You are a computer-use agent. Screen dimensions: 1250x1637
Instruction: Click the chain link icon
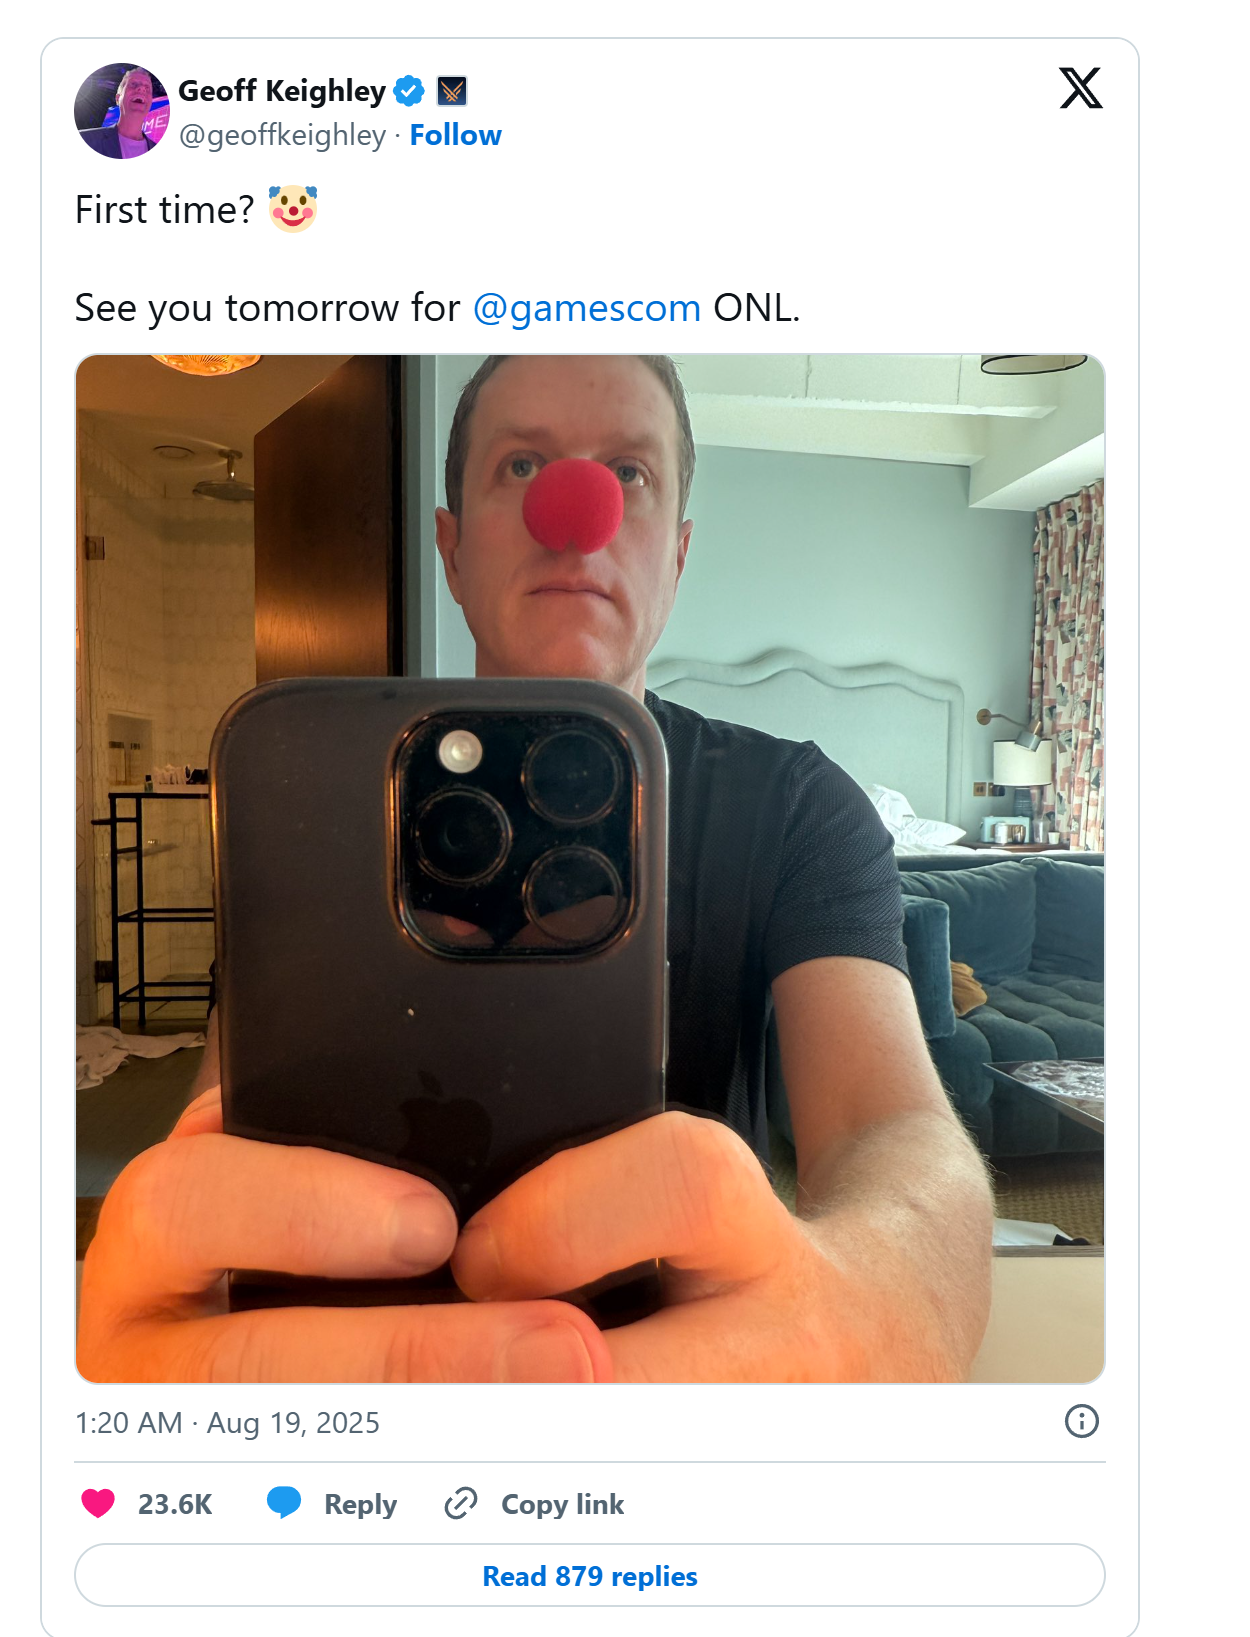pos(461,1503)
